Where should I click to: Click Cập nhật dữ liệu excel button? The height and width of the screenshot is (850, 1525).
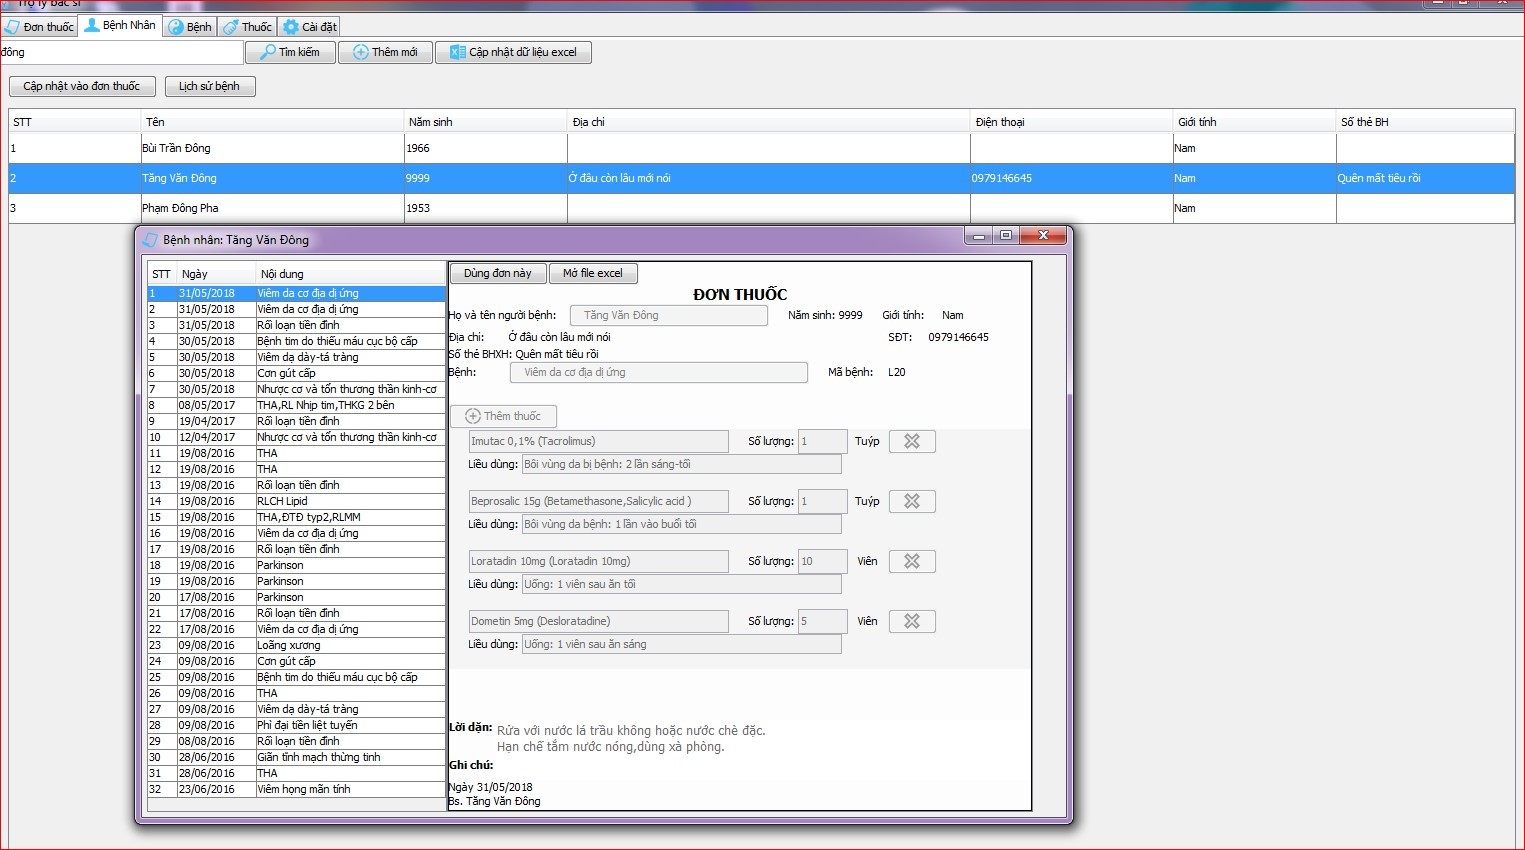point(513,52)
